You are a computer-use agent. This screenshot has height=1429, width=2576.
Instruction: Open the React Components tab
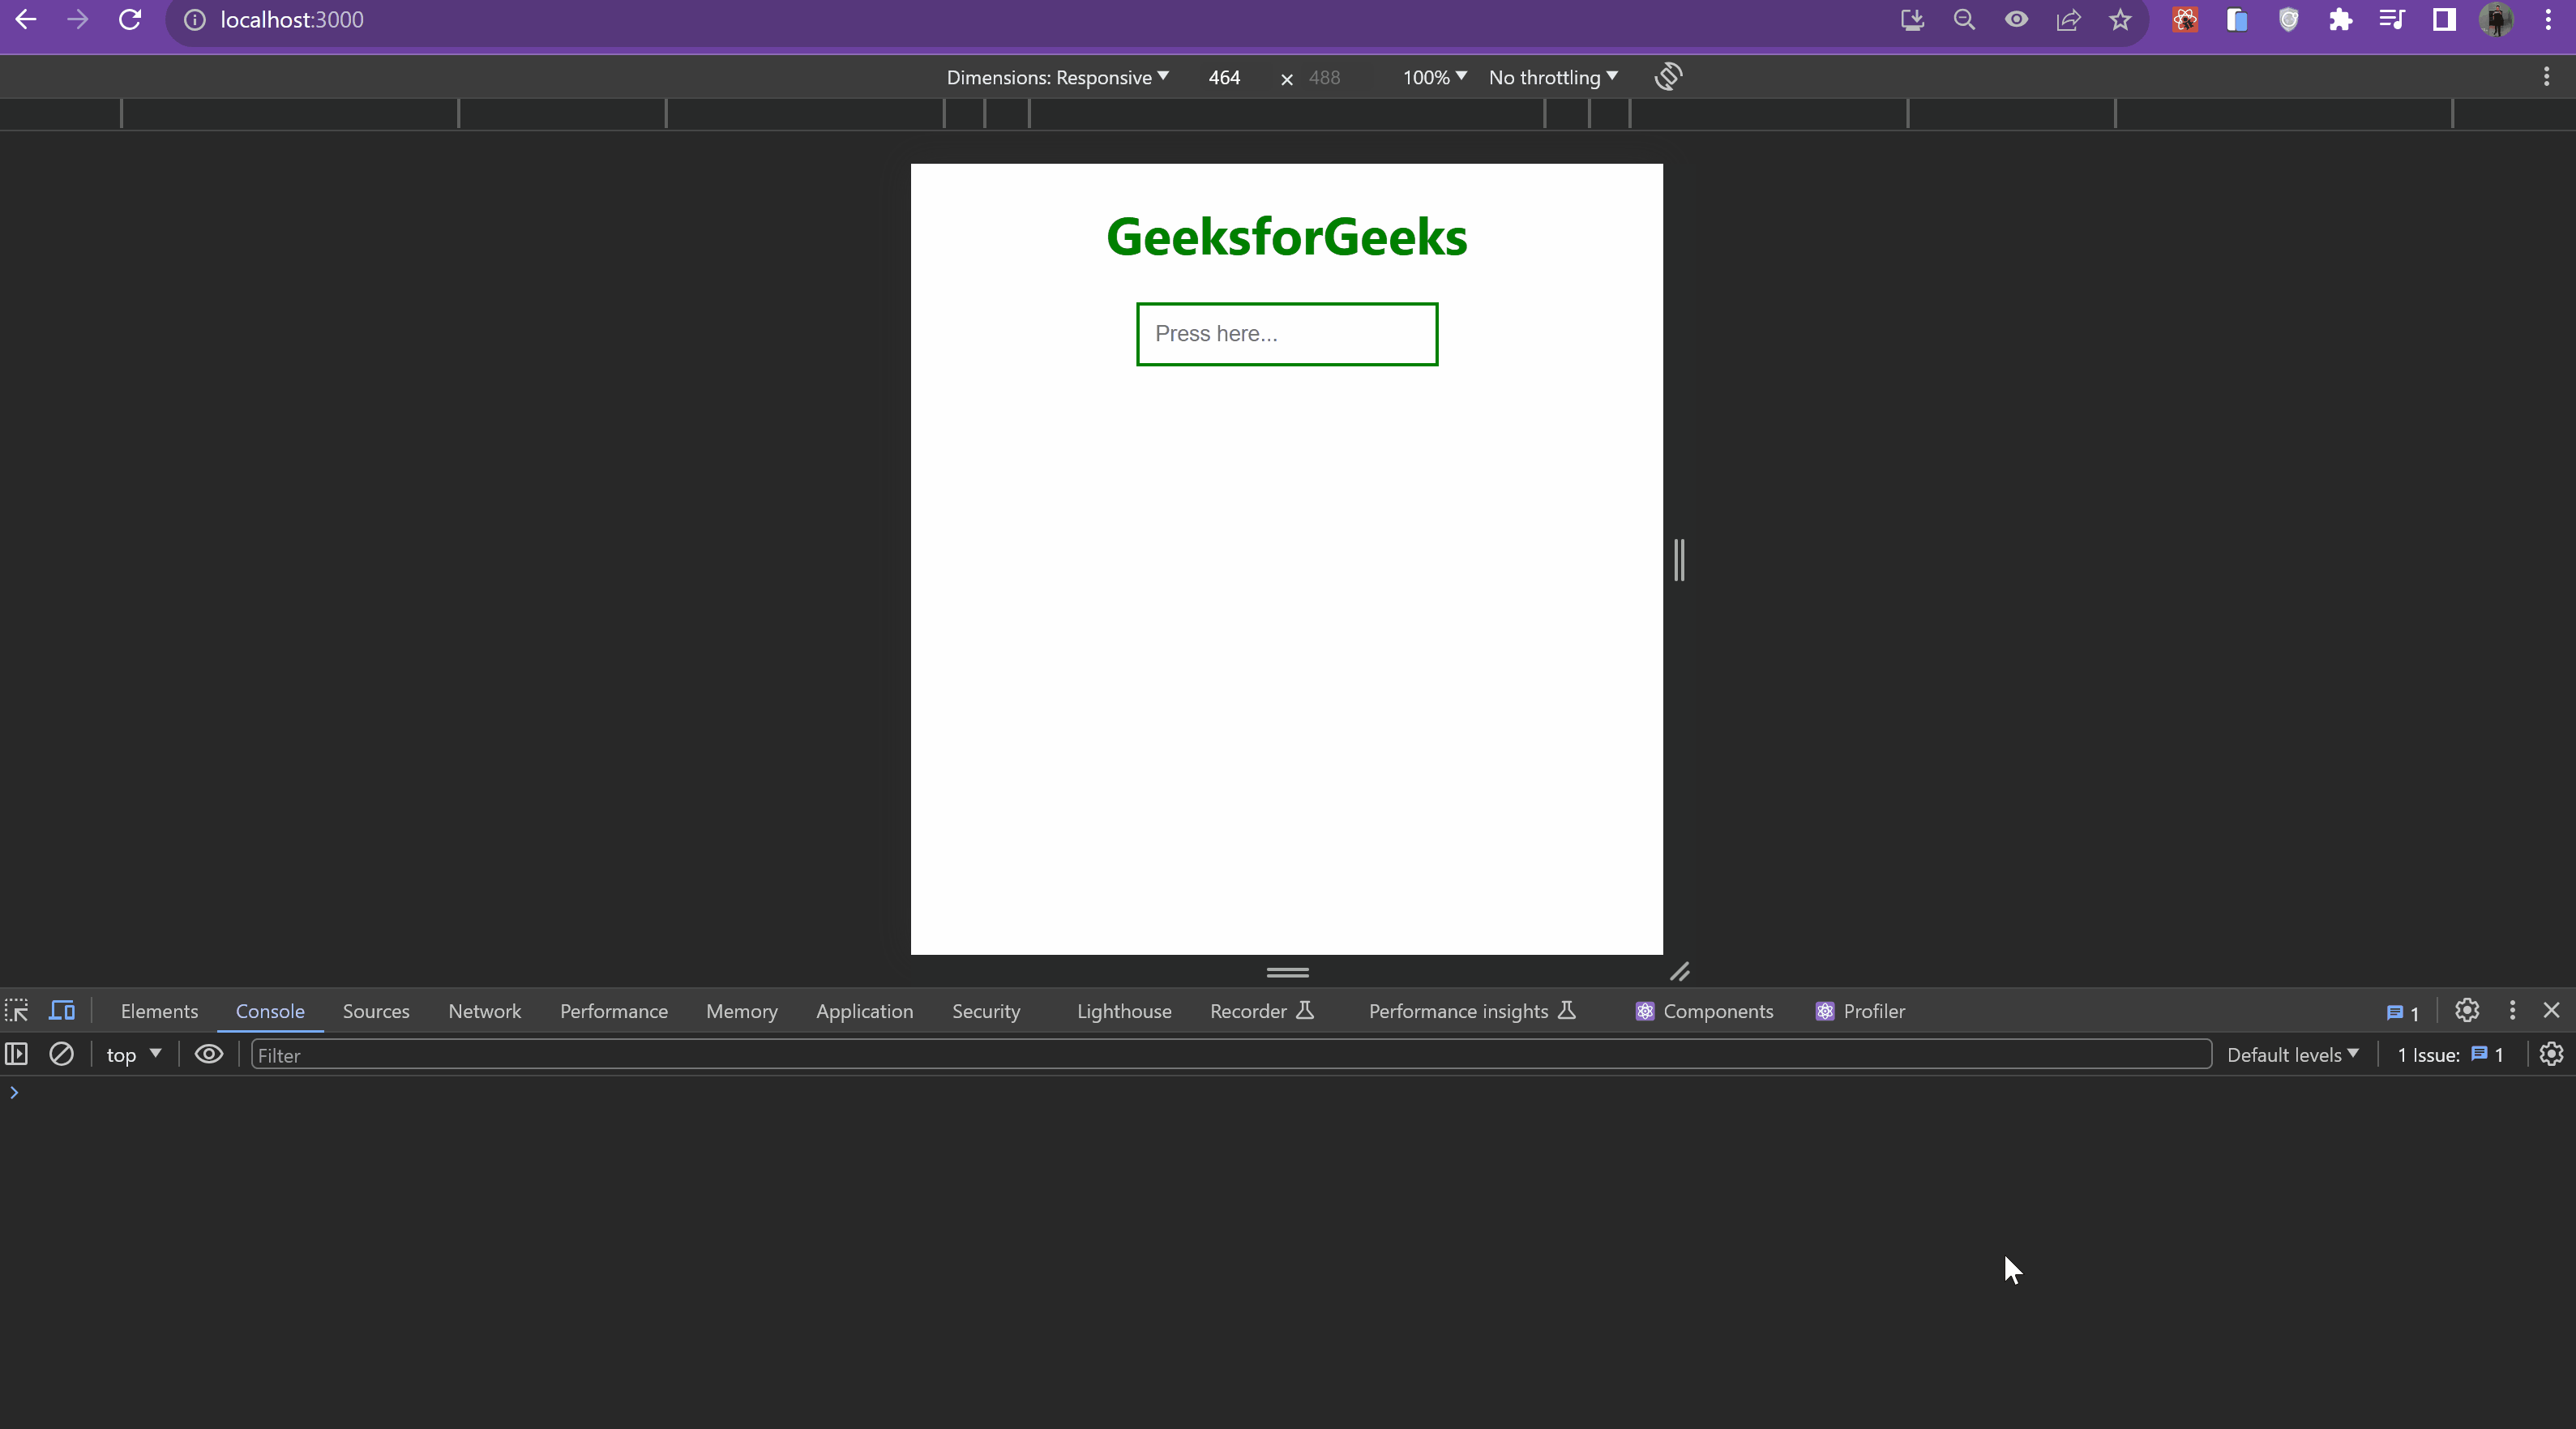click(x=1704, y=1011)
